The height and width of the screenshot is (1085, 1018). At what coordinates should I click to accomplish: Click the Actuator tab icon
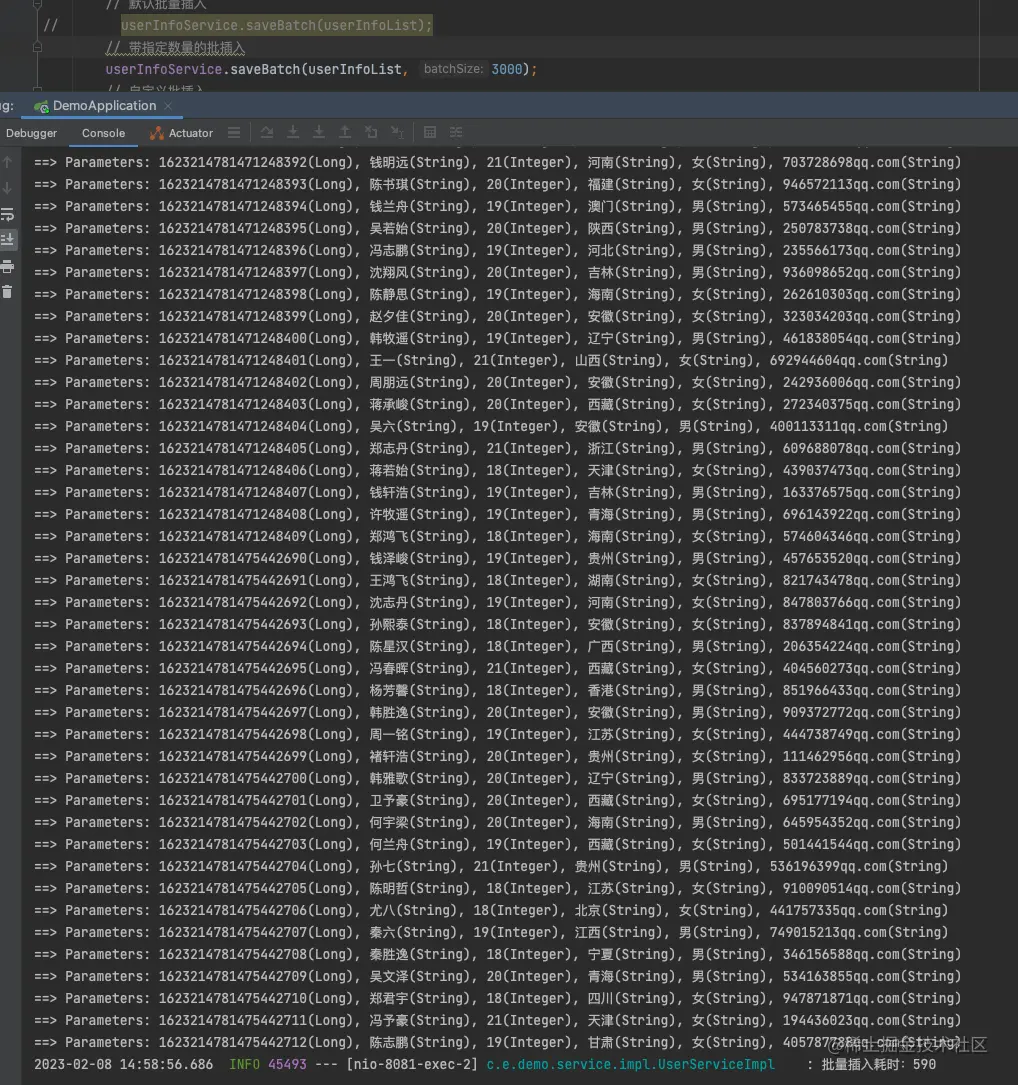coord(157,133)
